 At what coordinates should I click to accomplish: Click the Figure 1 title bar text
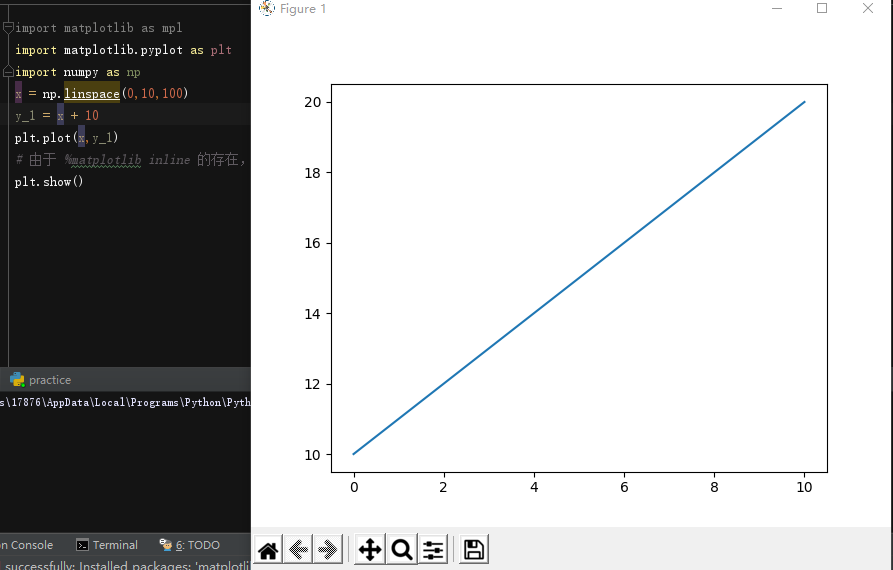point(303,9)
